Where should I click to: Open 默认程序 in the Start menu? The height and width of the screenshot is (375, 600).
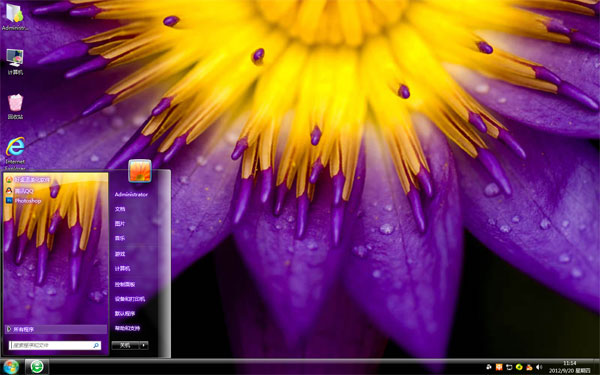tap(125, 313)
